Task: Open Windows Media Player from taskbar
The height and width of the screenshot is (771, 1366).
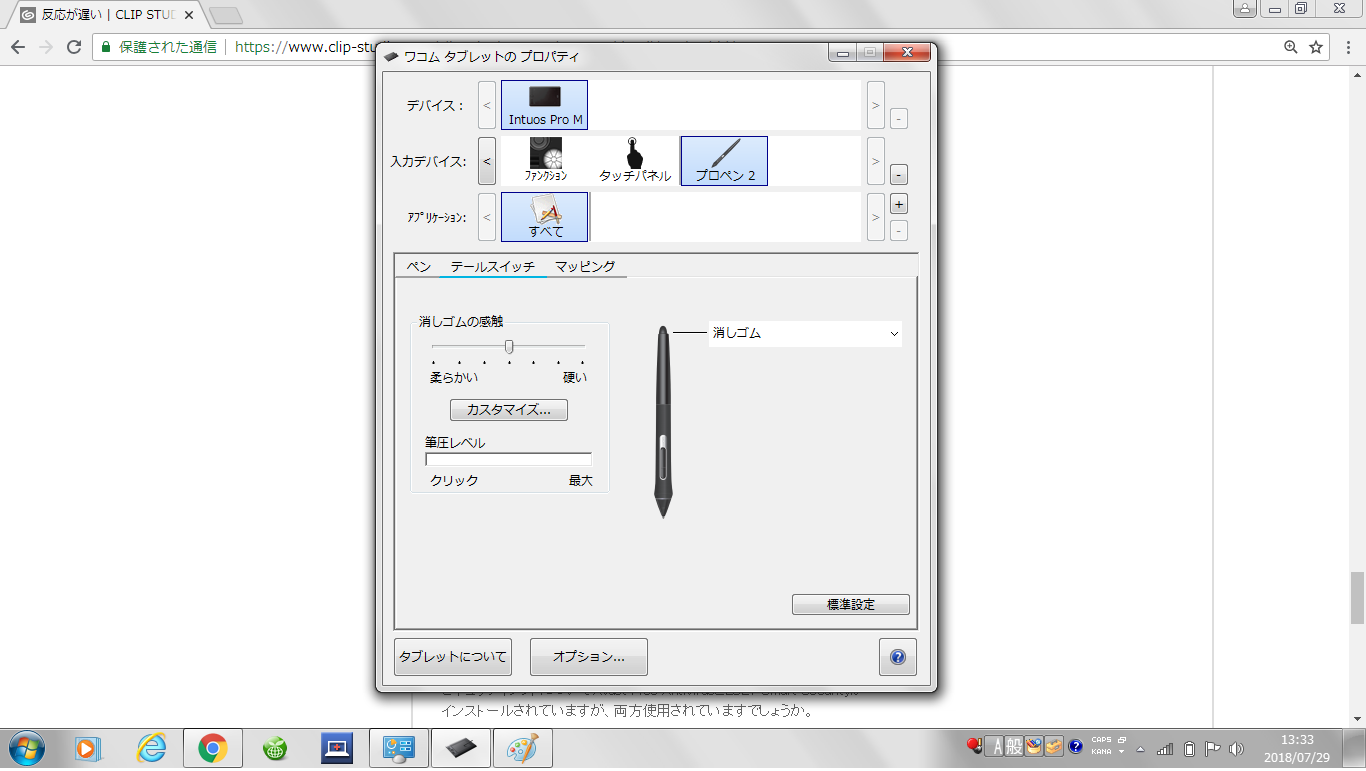Action: coord(89,748)
